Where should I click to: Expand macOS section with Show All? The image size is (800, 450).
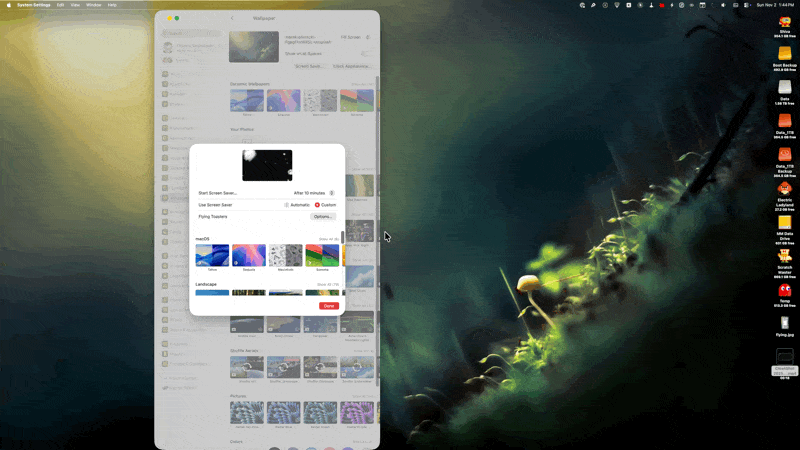click(328, 239)
